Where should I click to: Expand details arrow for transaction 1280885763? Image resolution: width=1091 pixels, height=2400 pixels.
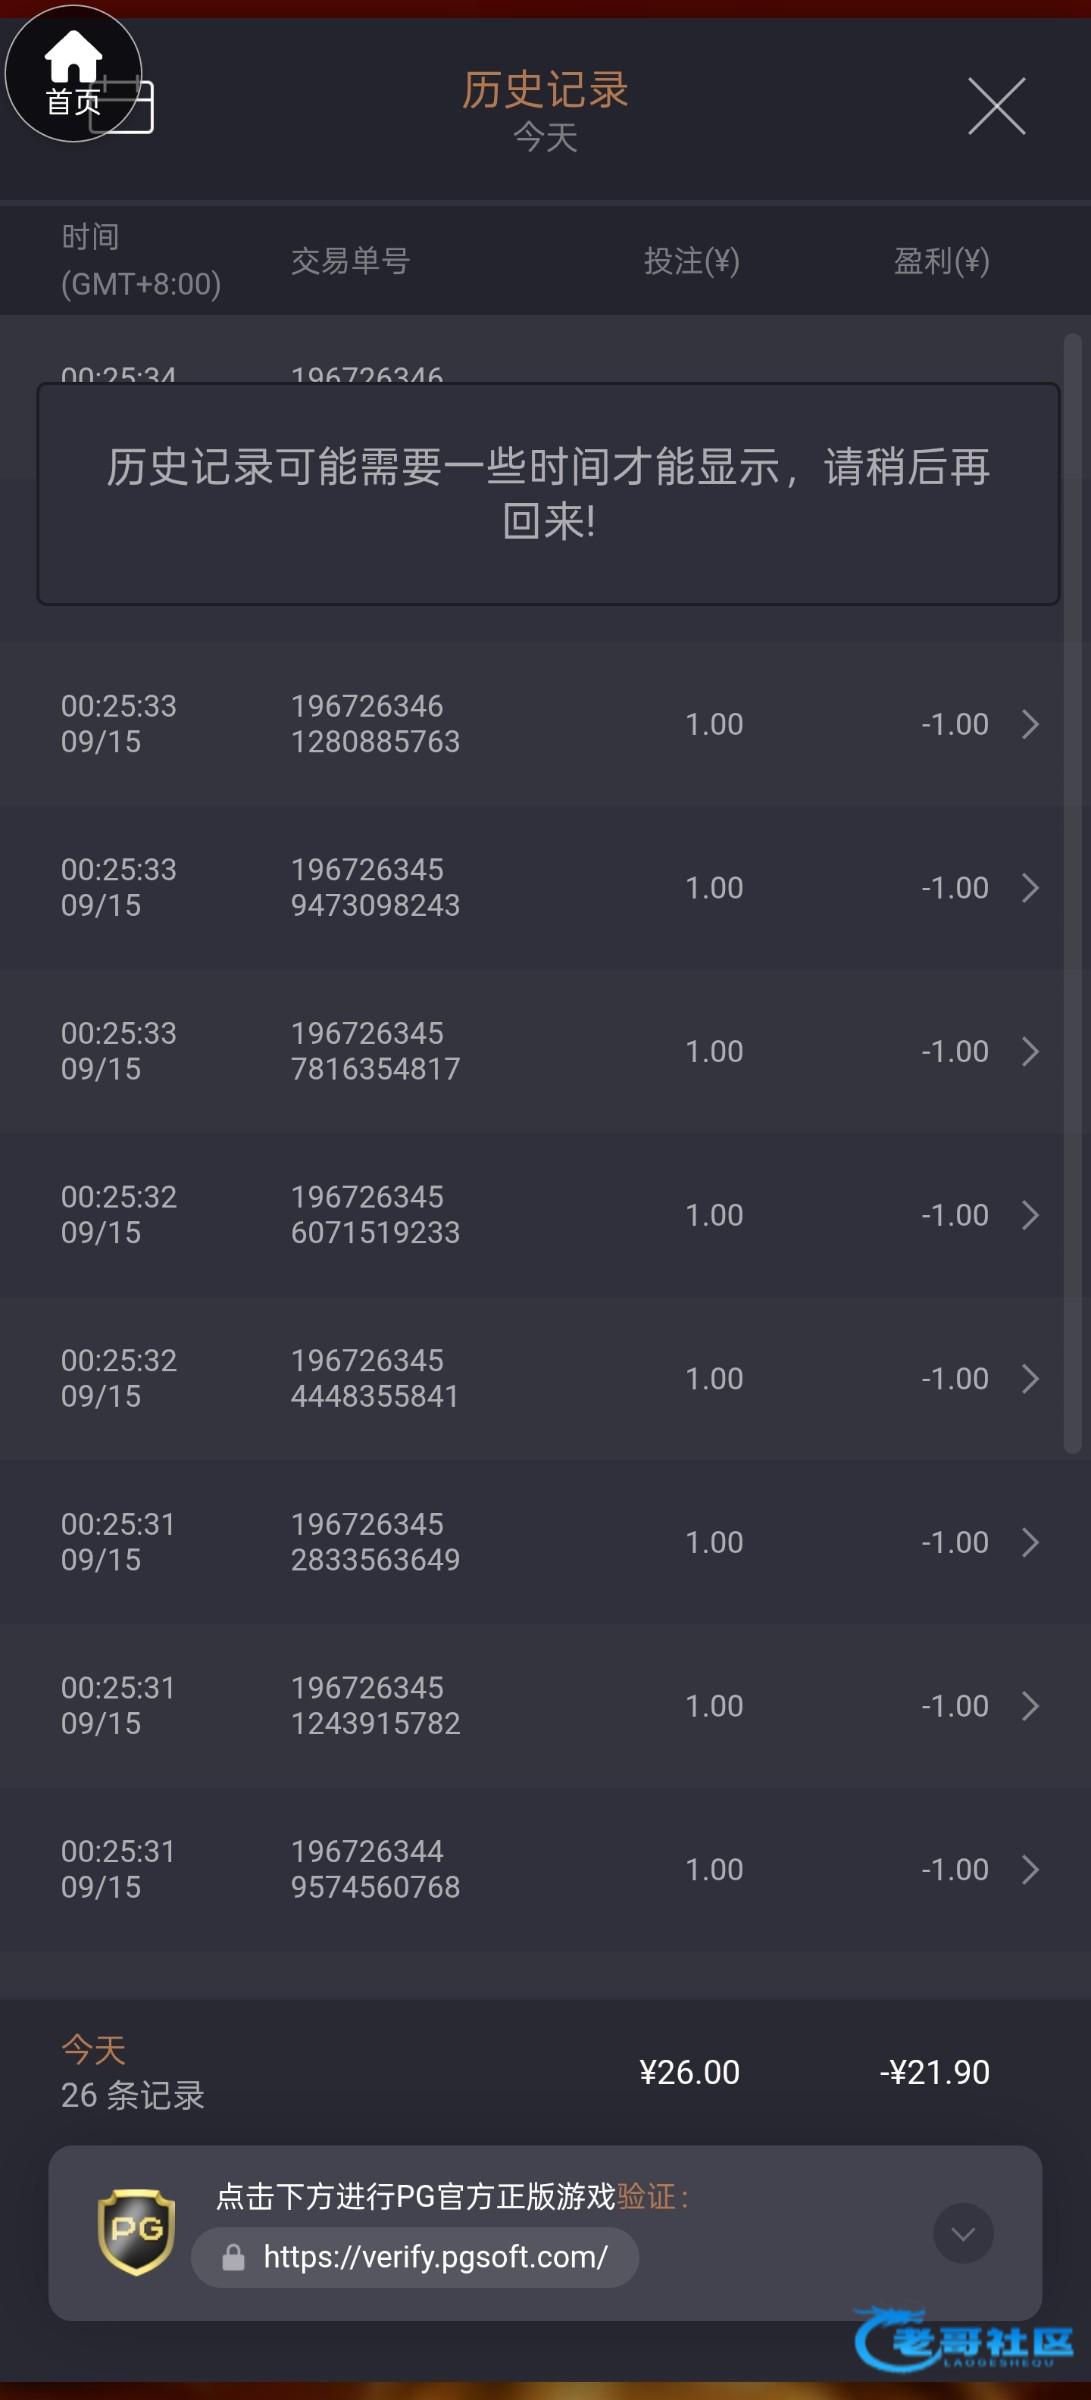[x=1030, y=724]
